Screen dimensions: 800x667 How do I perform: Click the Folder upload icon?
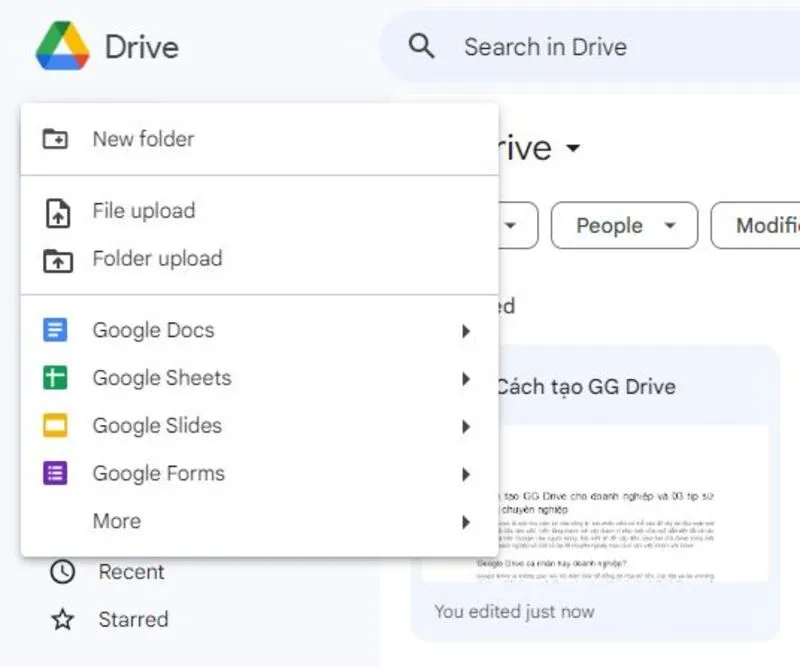[58, 260]
